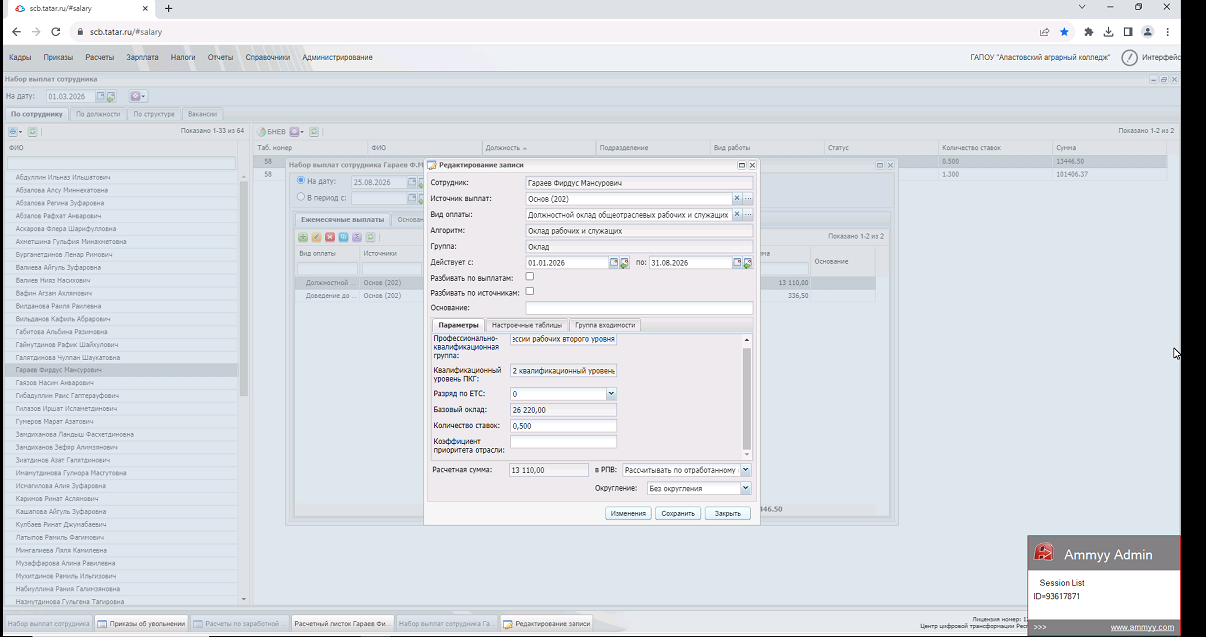Image resolution: width=1206 pixels, height=637 pixels.
Task: Click the Изменения button
Action: pyautogui.click(x=628, y=513)
